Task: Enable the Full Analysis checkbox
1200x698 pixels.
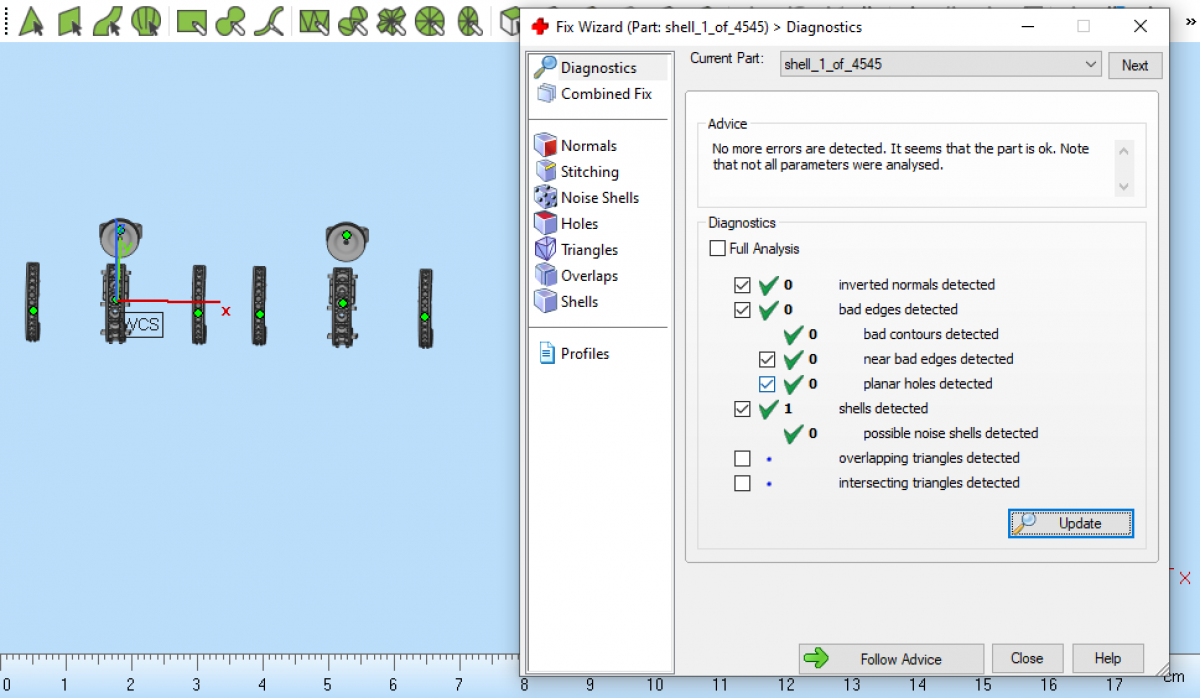Action: tap(717, 248)
